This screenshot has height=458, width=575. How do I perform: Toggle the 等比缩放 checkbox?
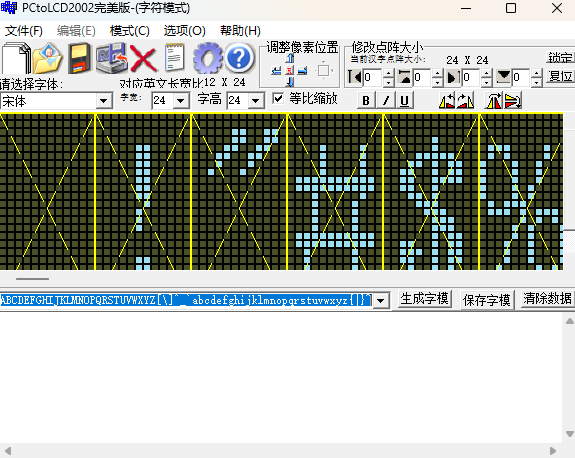(278, 98)
